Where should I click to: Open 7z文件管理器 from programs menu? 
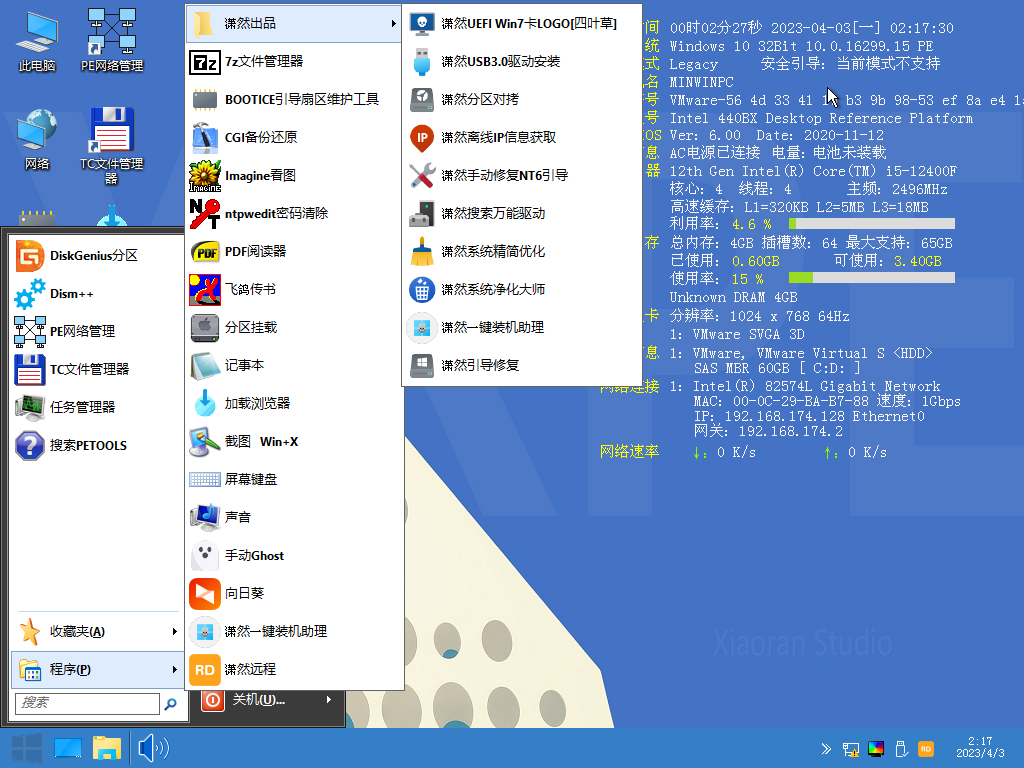pos(263,61)
